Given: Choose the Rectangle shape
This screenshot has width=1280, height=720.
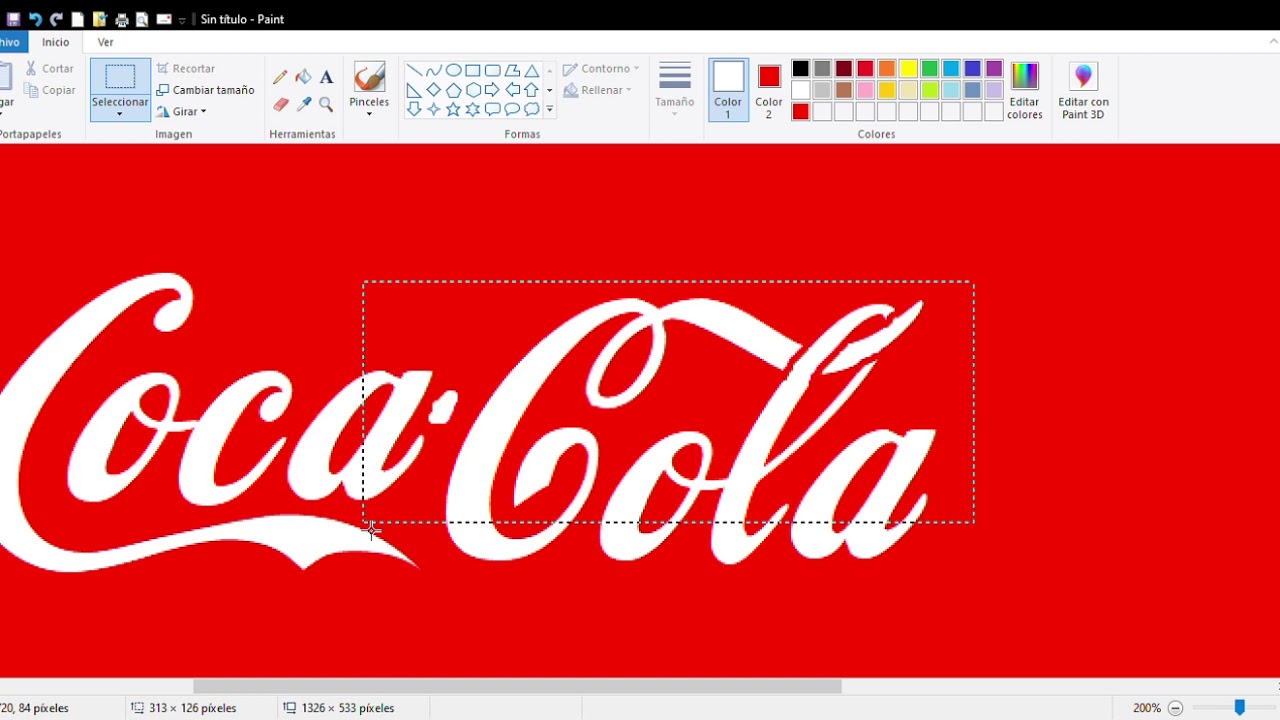Looking at the screenshot, I should pyautogui.click(x=473, y=71).
